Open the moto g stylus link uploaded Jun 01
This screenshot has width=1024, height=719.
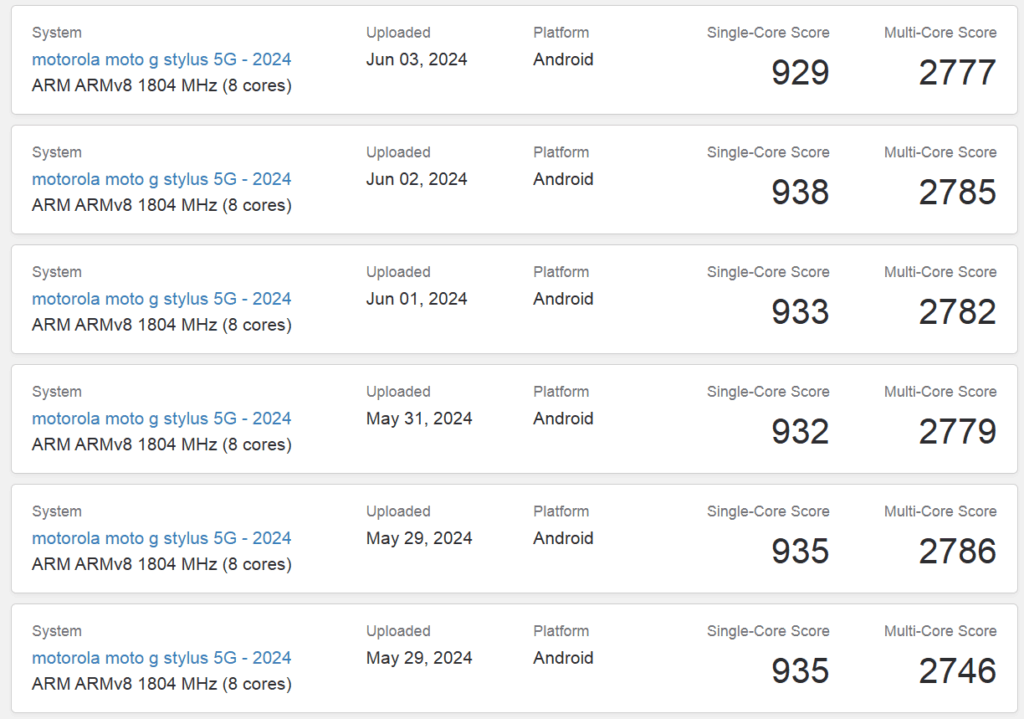(161, 298)
